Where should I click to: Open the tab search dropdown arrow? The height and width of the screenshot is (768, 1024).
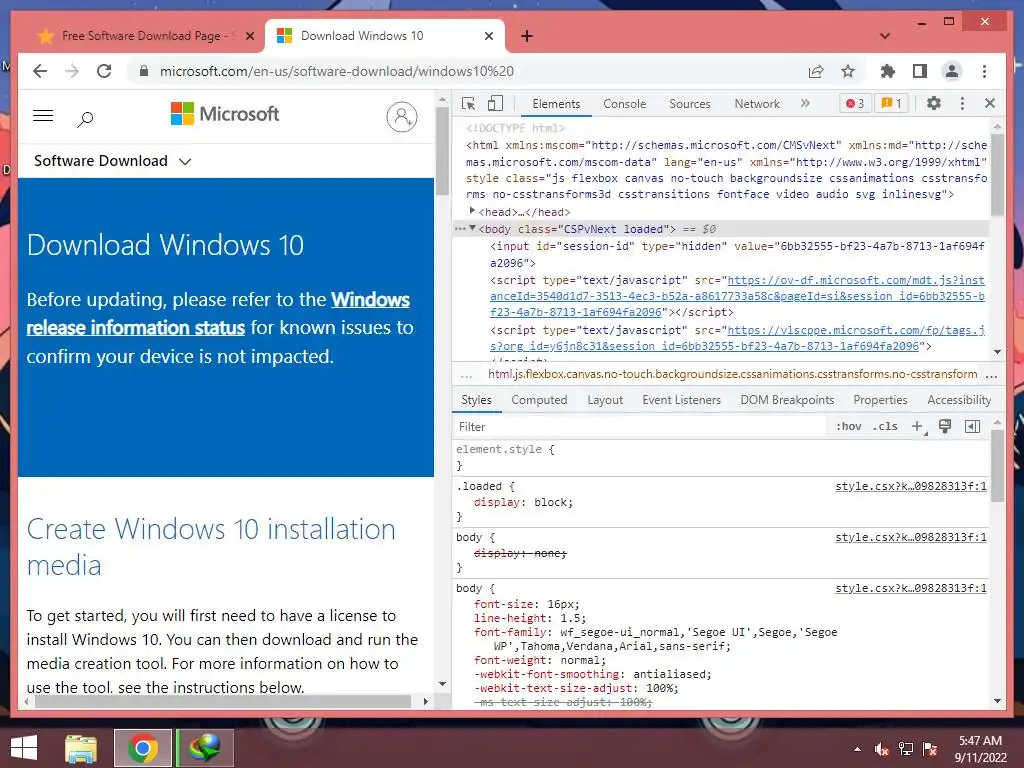(885, 36)
